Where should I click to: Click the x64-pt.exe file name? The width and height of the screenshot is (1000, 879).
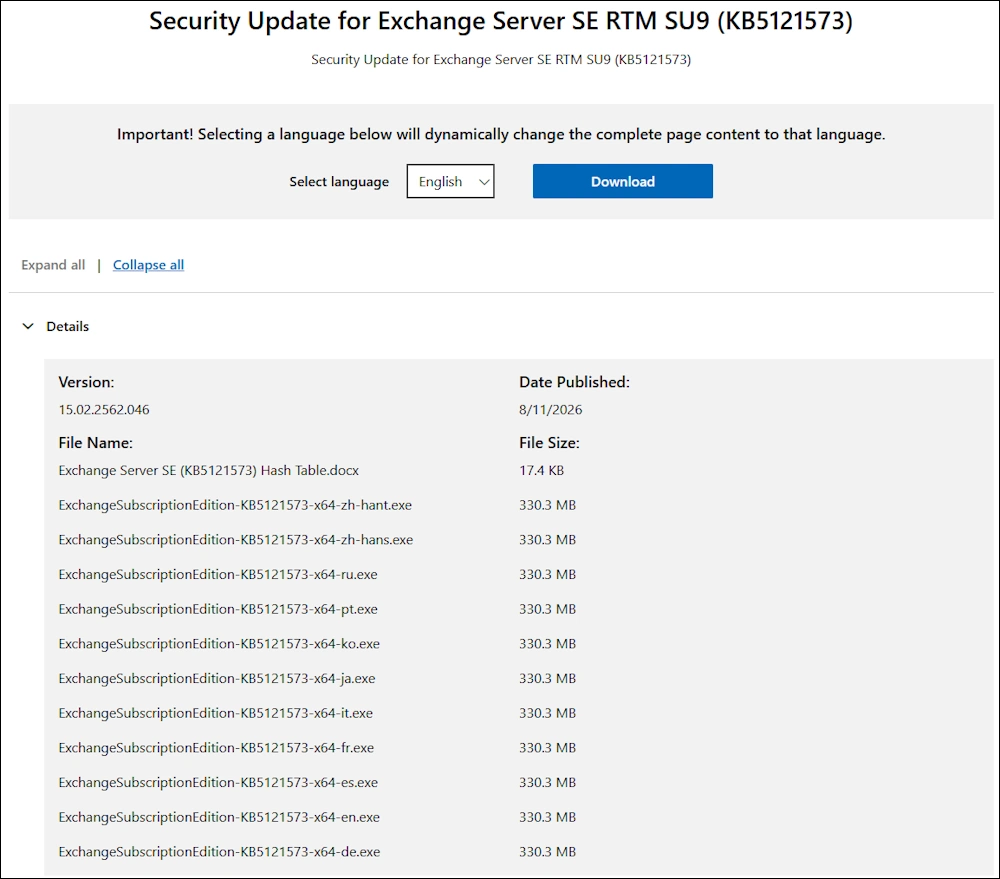[x=218, y=609]
